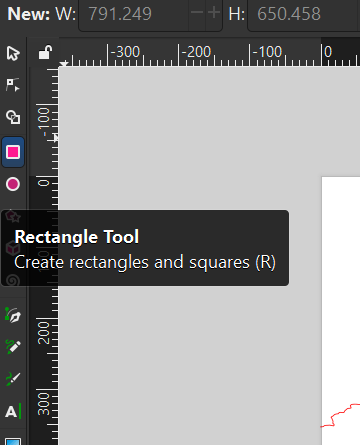360x445 pixels.
Task: Select the Gradient tool at toolbar bottom
Action: [13, 441]
